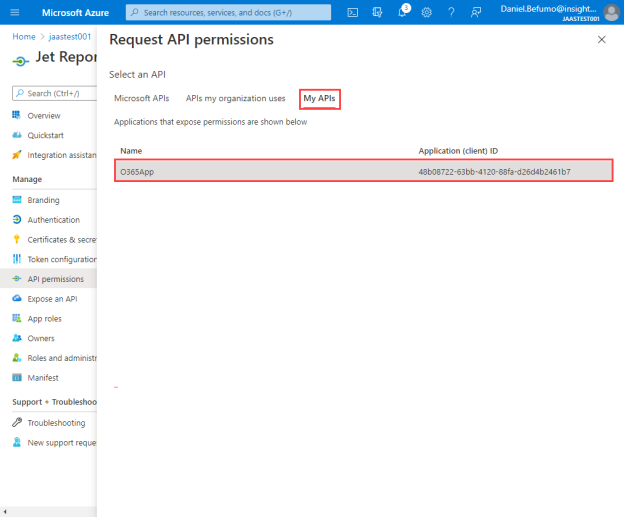Click the Jet Reports app registration icon
The image size is (624, 517).
point(20,61)
